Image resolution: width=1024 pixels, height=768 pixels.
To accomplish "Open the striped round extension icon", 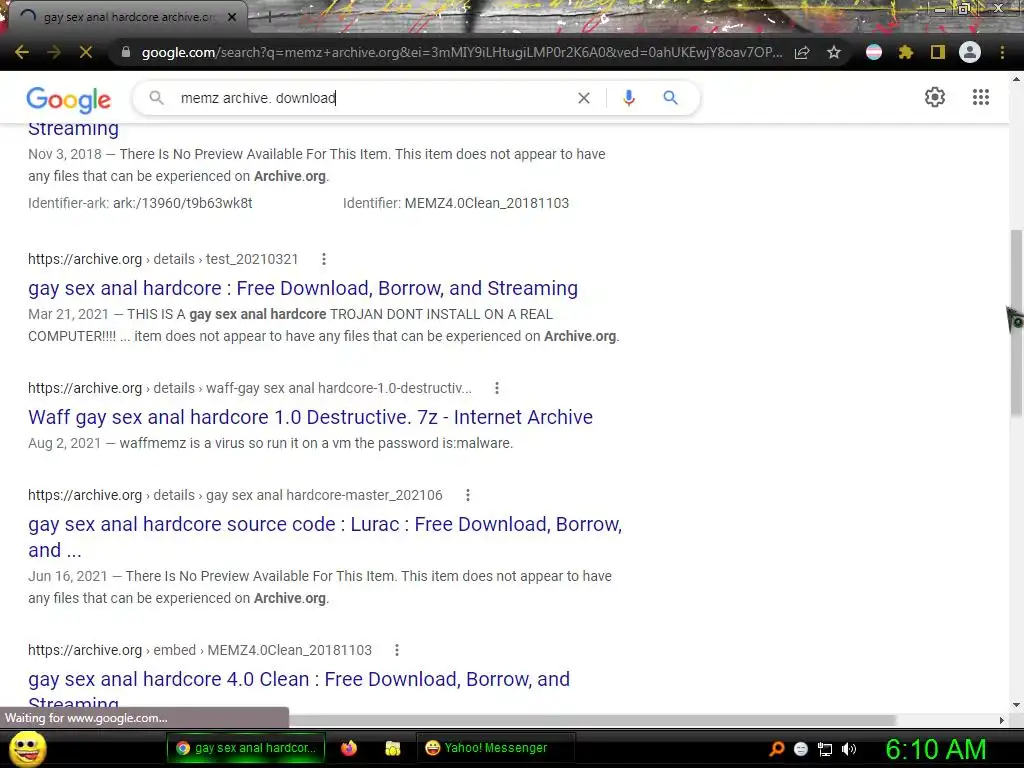I will pos(874,52).
